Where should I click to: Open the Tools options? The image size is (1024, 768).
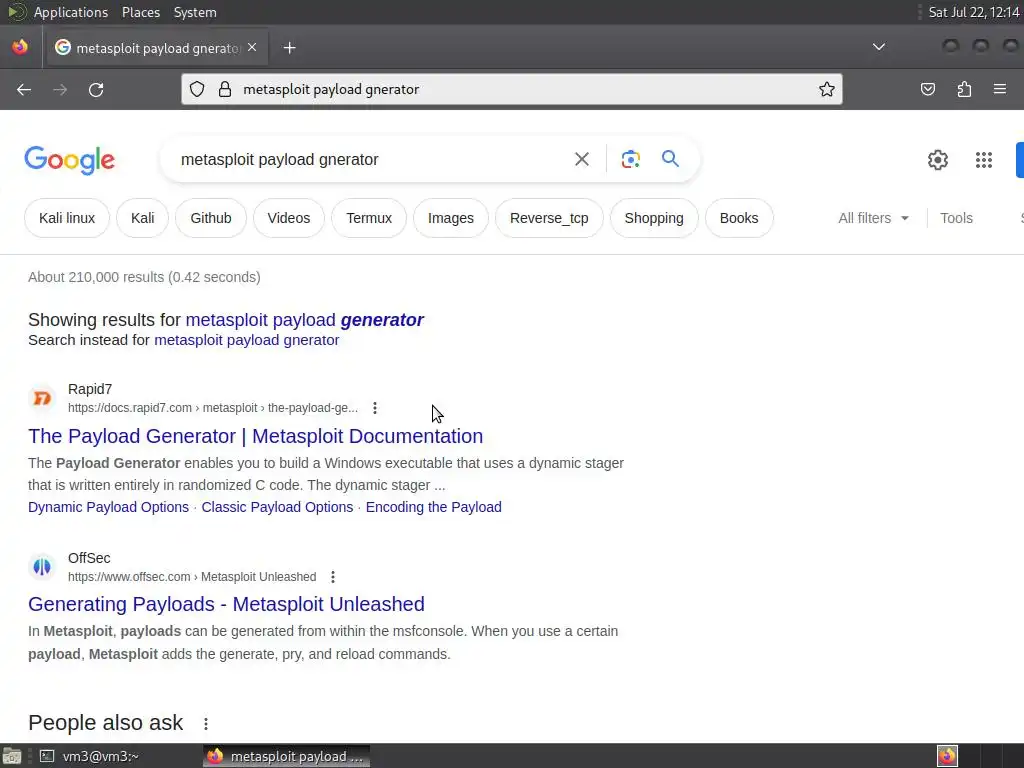[956, 218]
